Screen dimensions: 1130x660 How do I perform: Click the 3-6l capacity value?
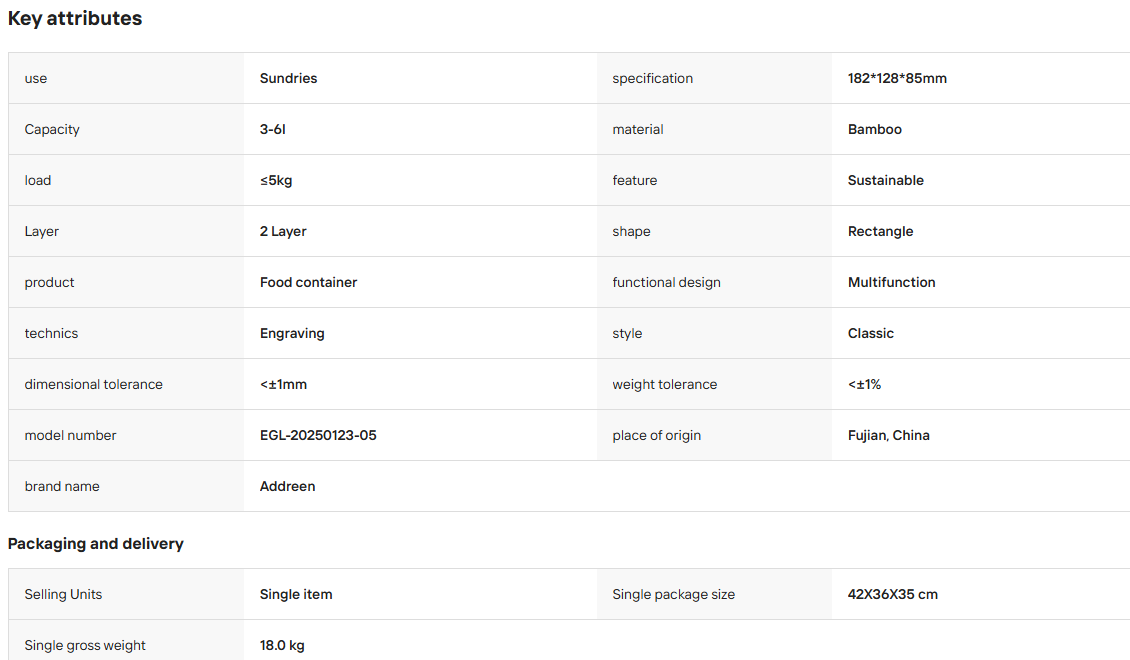pyautogui.click(x=273, y=130)
